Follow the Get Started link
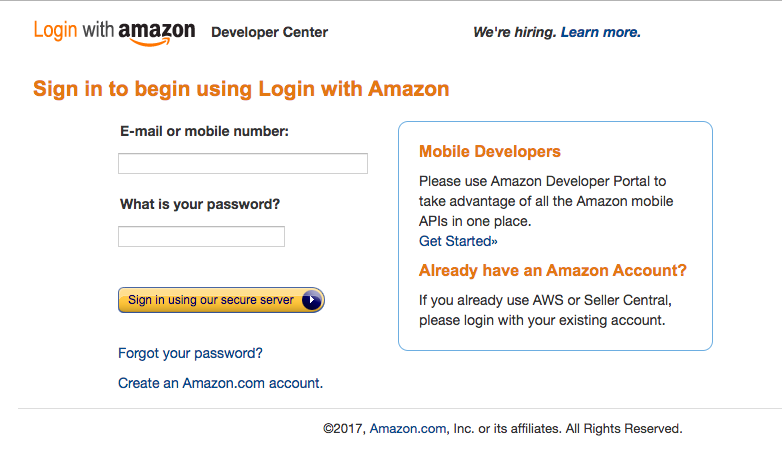This screenshot has width=782, height=476. click(x=458, y=241)
